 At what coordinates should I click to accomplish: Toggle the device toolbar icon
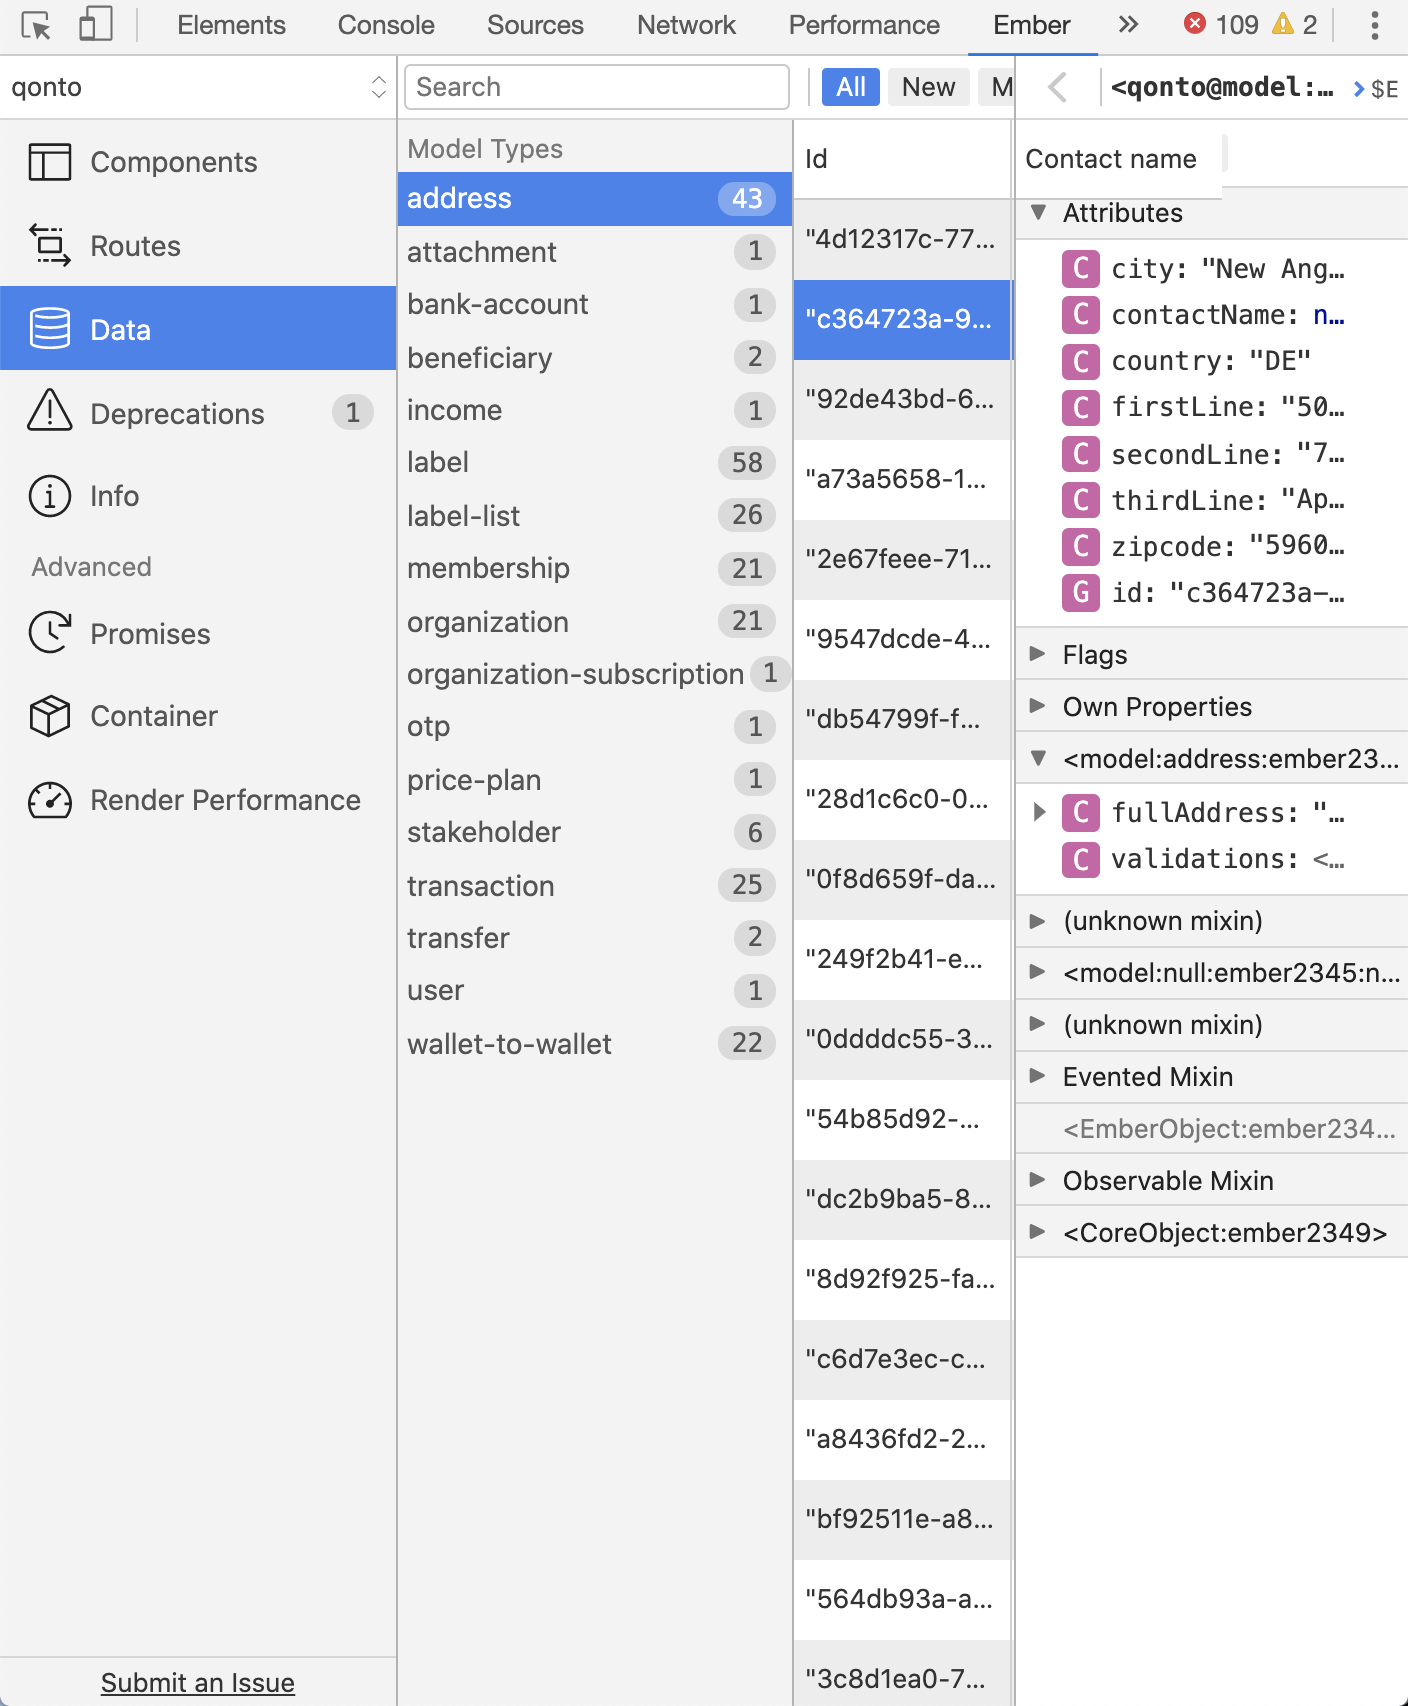click(95, 25)
